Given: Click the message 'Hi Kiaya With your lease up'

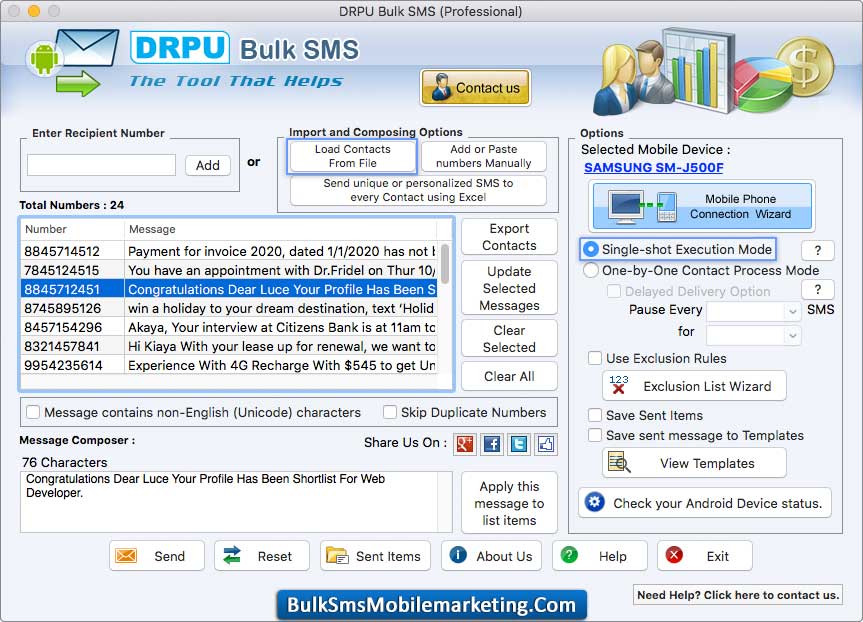Looking at the screenshot, I should [281, 346].
